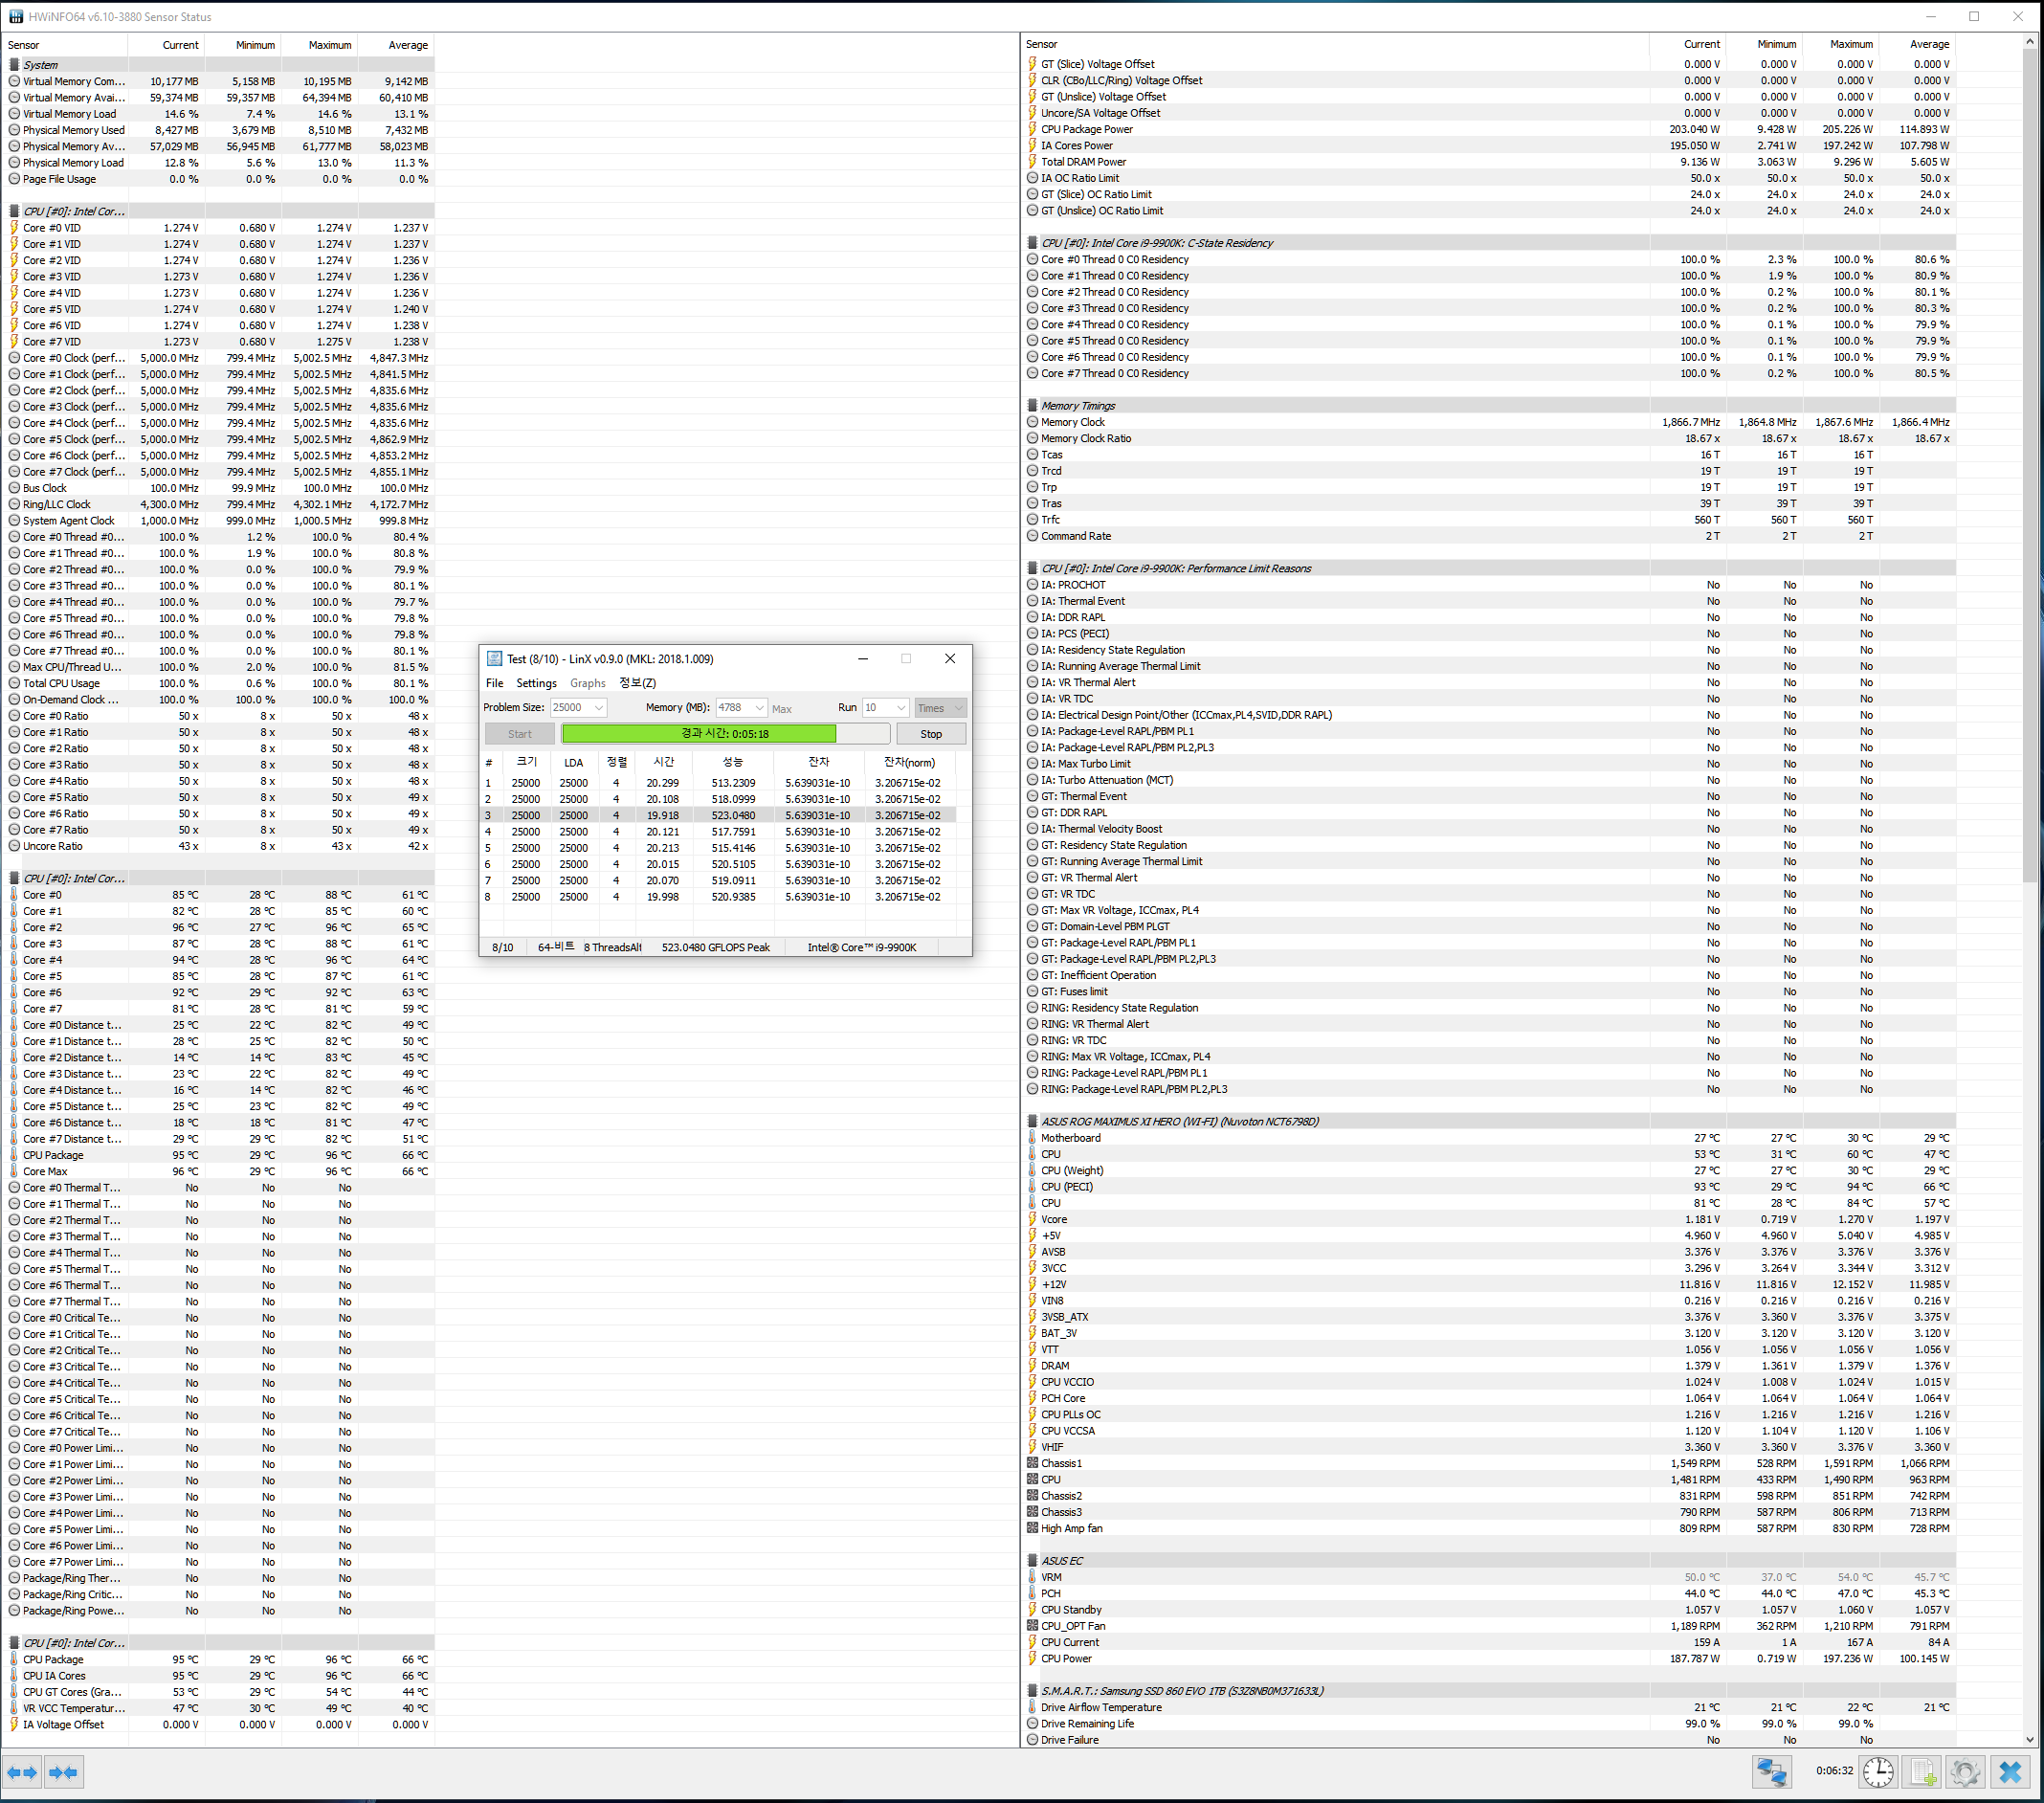This screenshot has height=1803, width=2044.
Task: Click the LinX window title icon
Action: pos(494,659)
